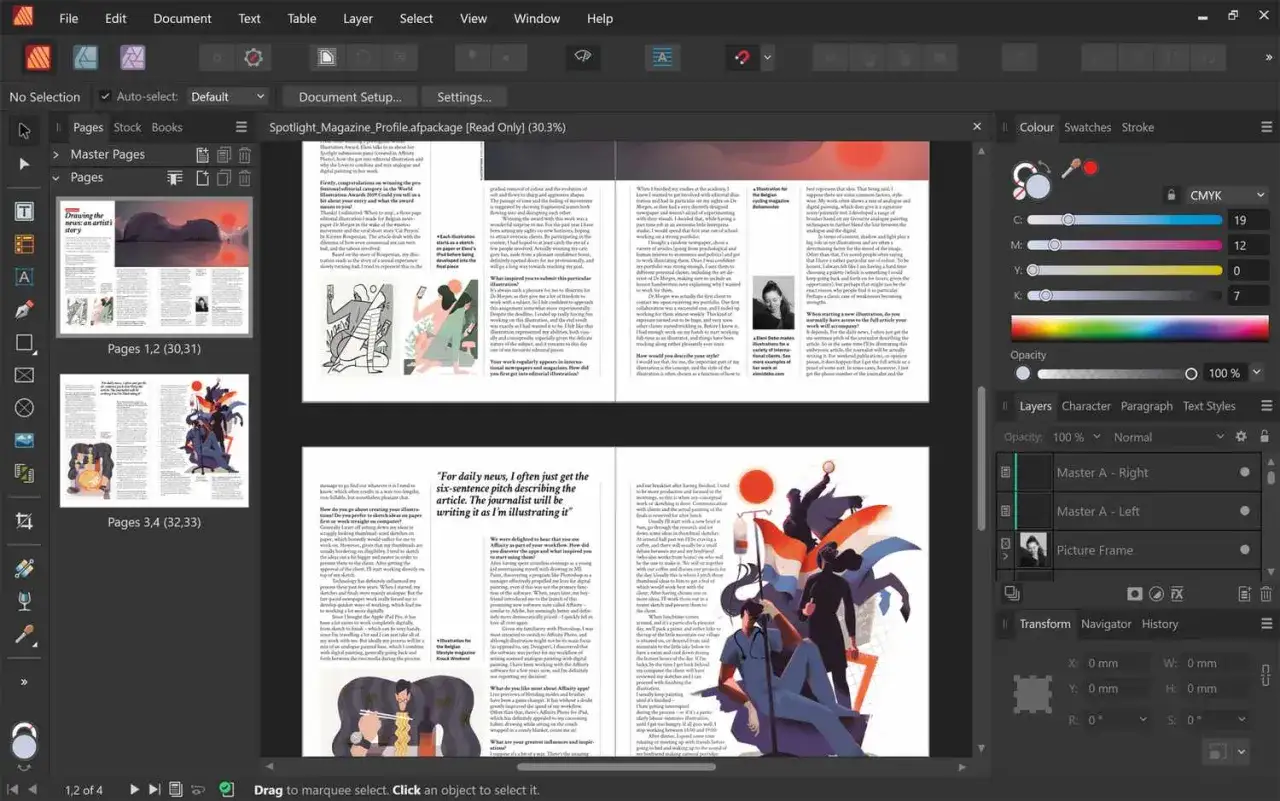The height and width of the screenshot is (801, 1280).
Task: Select the Picture Frame Ellipse tool
Action: [24, 408]
